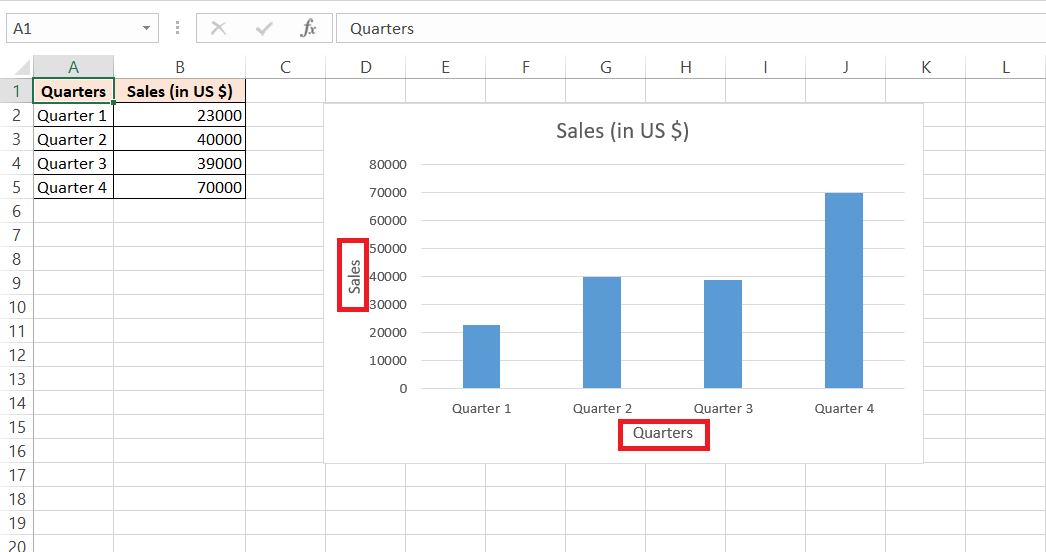The image size is (1046, 552).
Task: Select row 15 header
Action: coord(17,427)
